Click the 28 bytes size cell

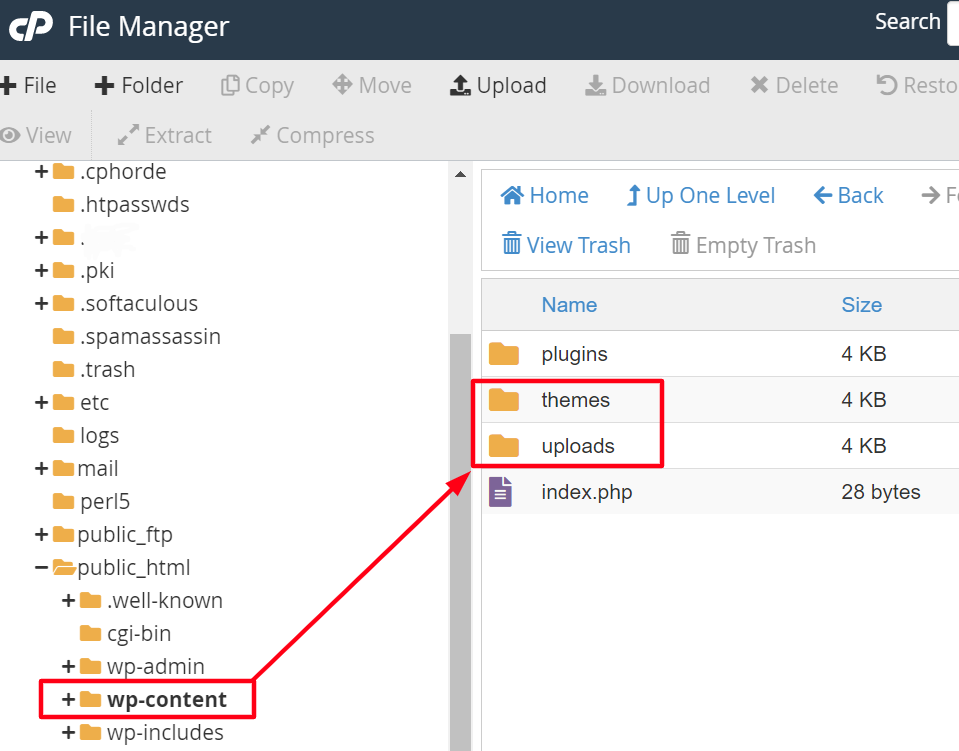881,492
